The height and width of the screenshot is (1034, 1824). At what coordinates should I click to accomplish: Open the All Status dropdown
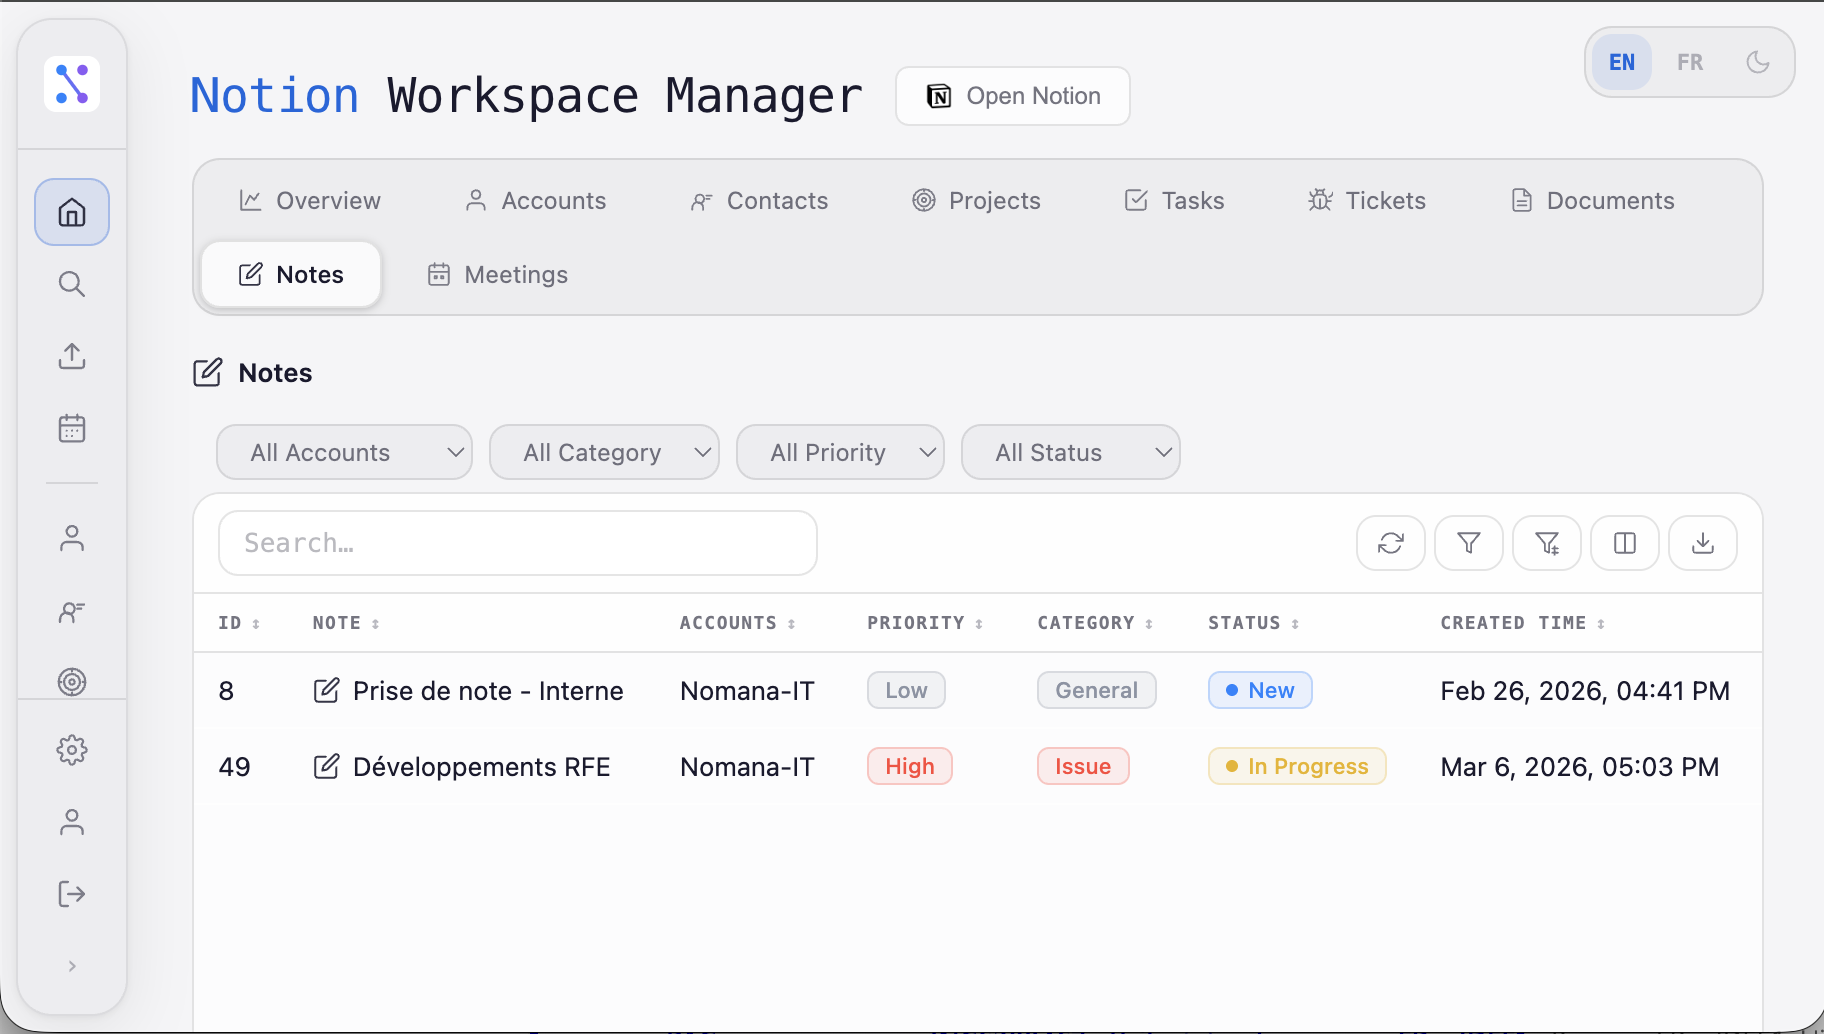(x=1070, y=452)
